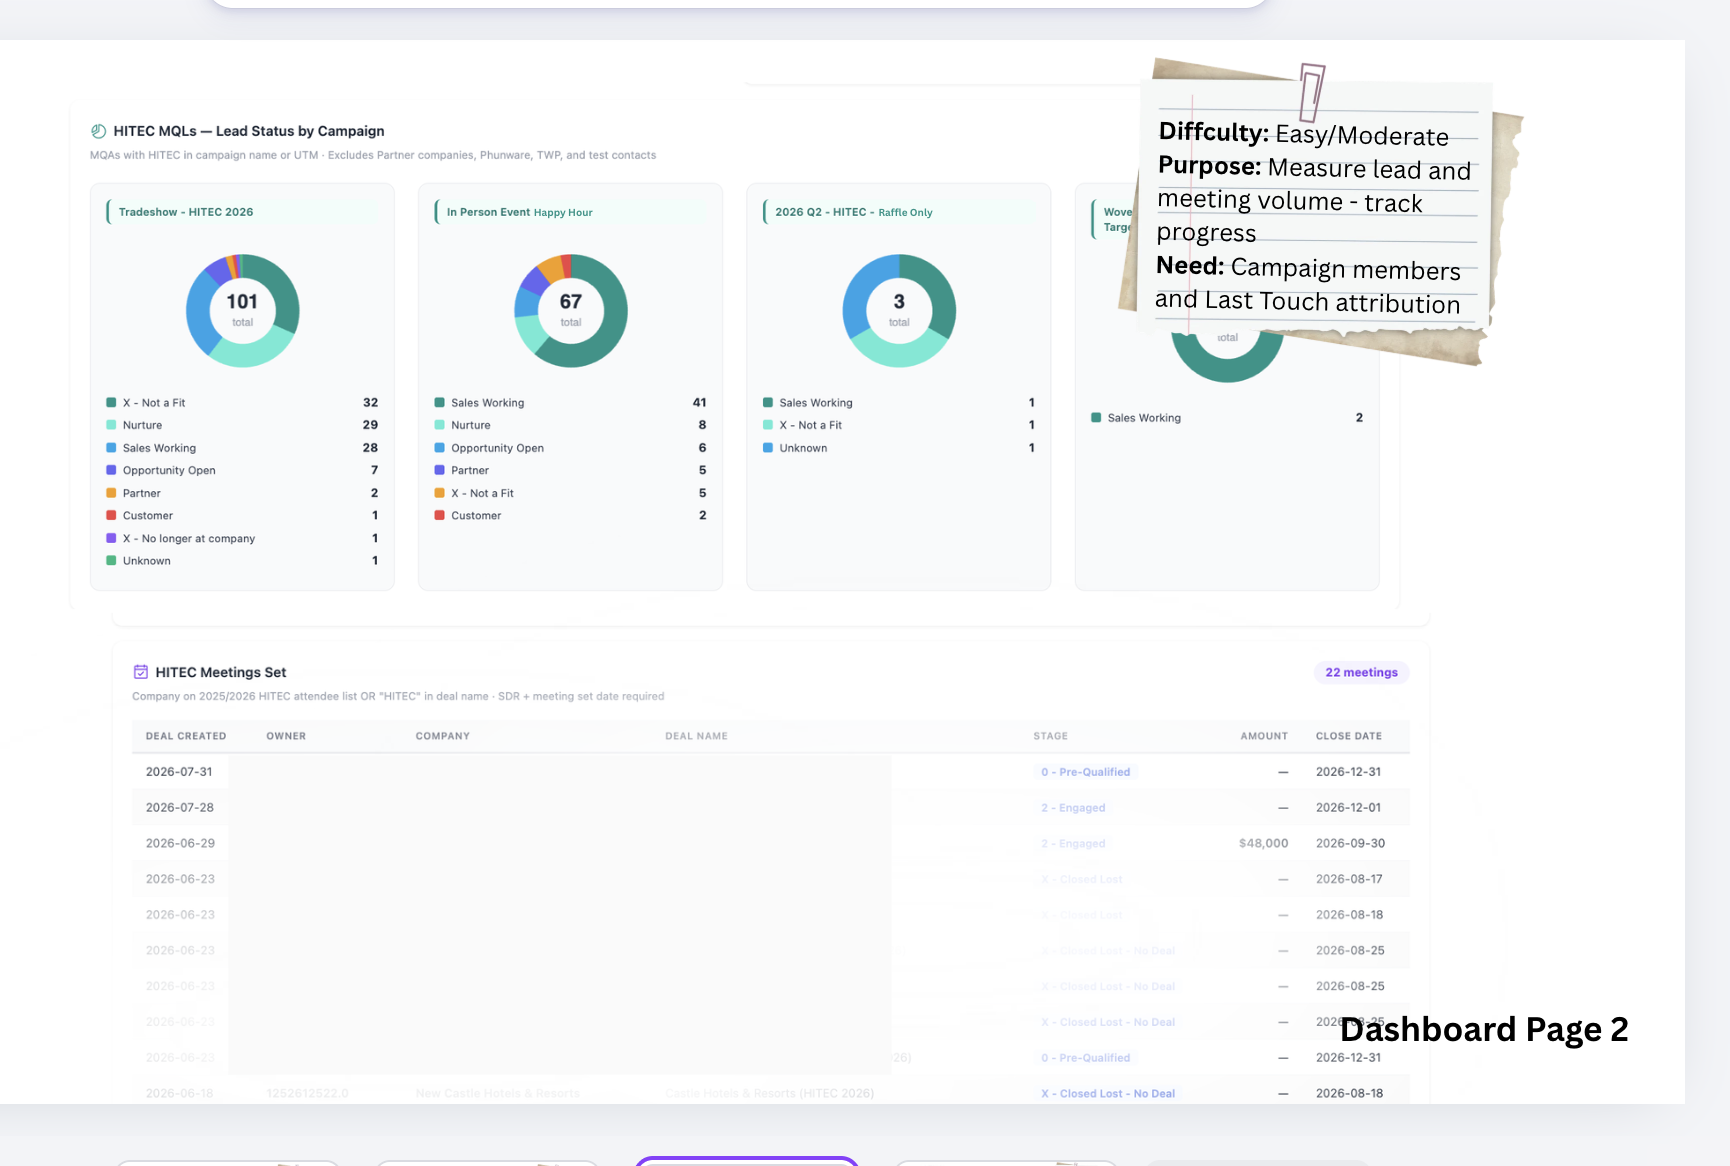The height and width of the screenshot is (1166, 1730).
Task: Click the calendar icon beside HITEC Meetings Set
Action: [141, 672]
